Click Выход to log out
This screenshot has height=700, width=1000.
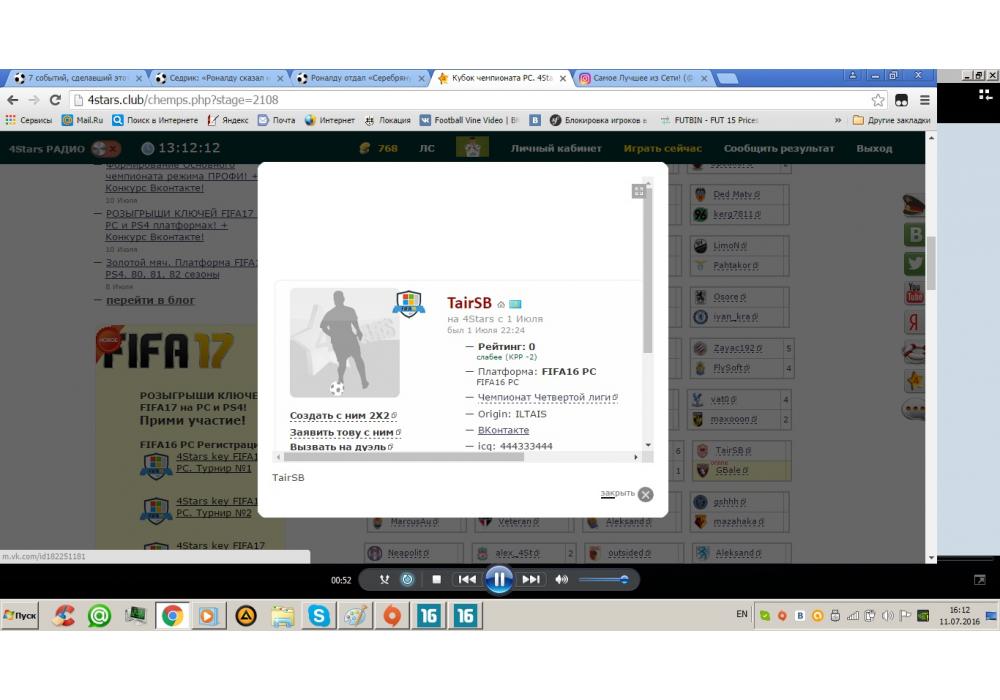(874, 149)
